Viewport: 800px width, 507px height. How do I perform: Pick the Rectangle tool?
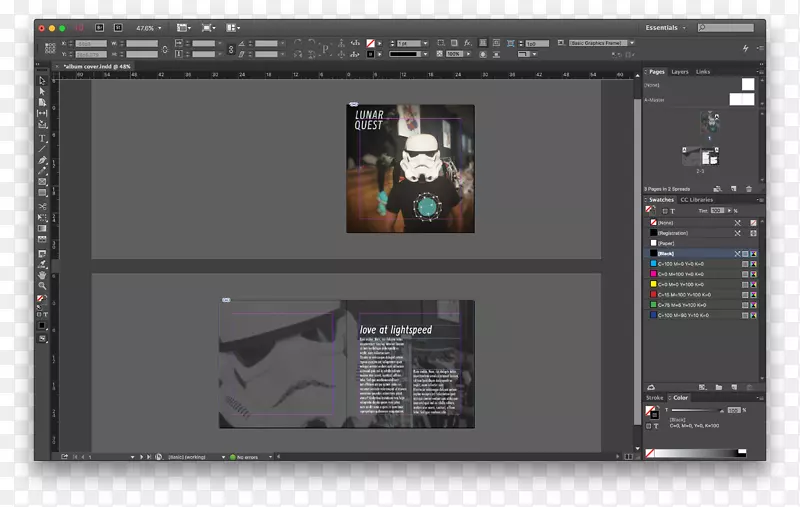click(x=42, y=193)
